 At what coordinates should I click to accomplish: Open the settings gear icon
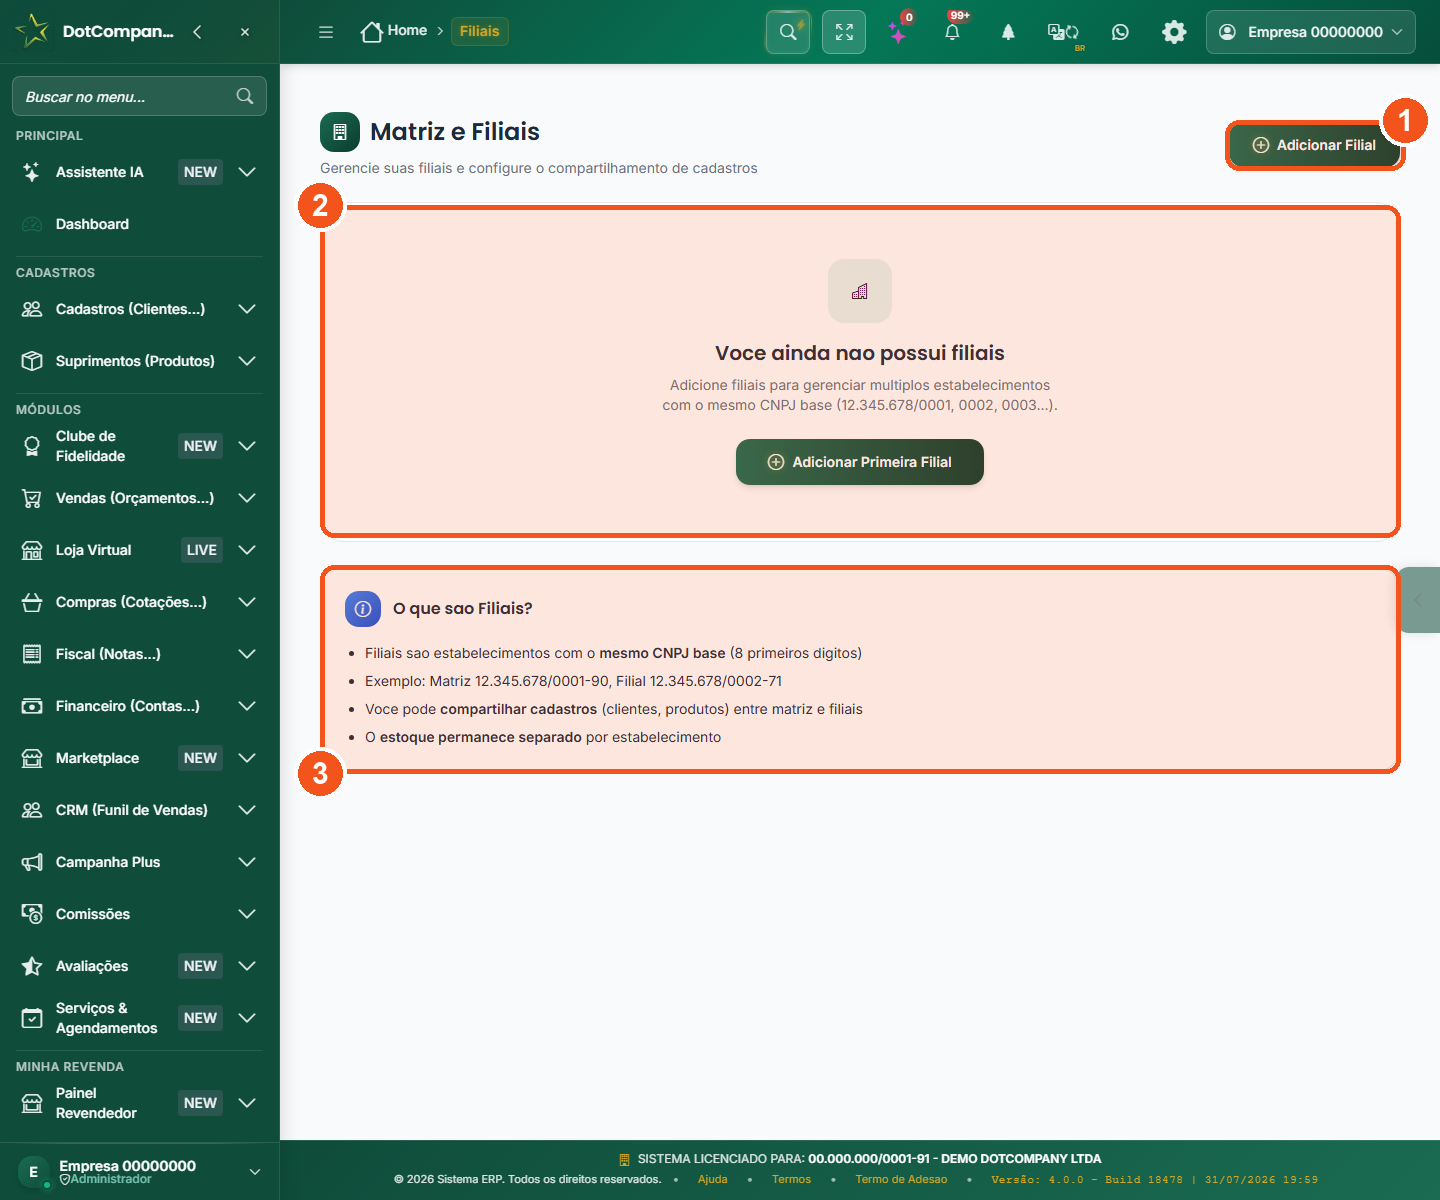1174,32
